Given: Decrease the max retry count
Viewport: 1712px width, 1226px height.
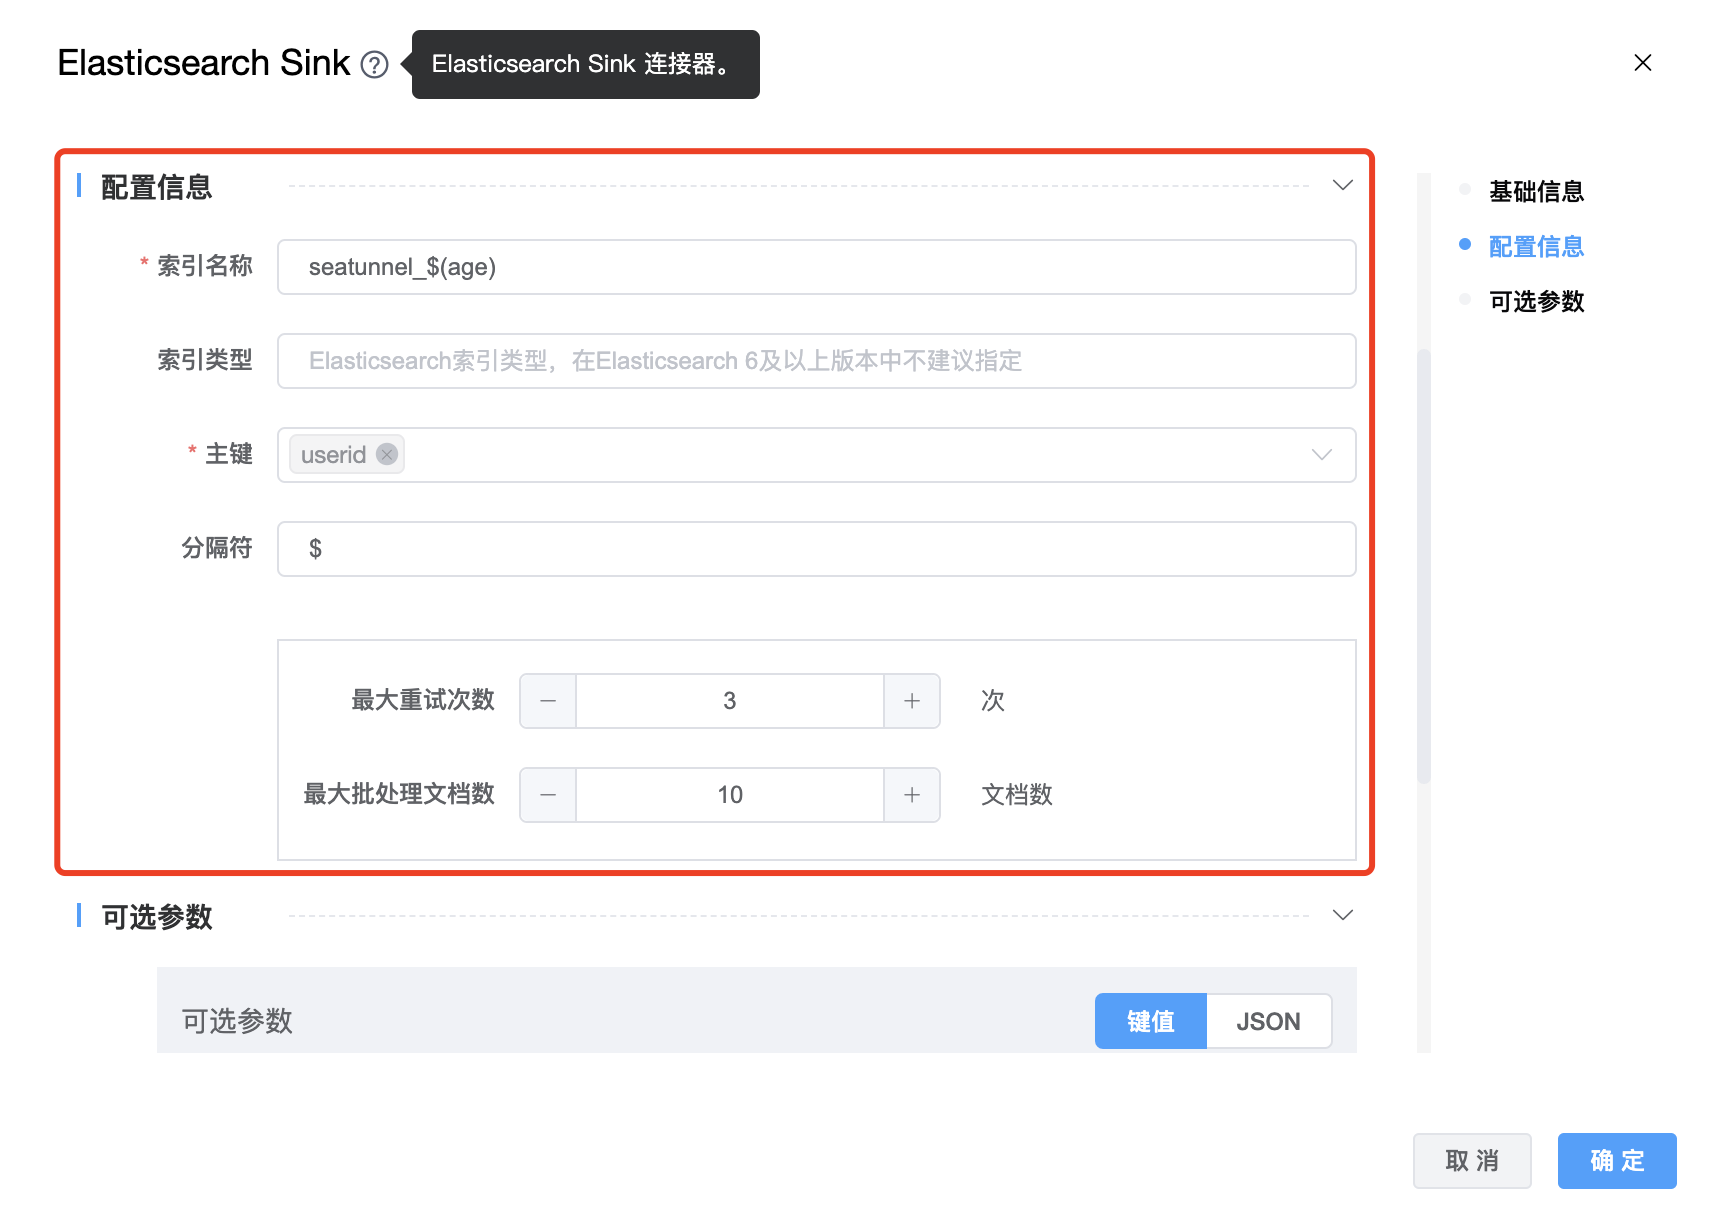Looking at the screenshot, I should coord(548,701).
